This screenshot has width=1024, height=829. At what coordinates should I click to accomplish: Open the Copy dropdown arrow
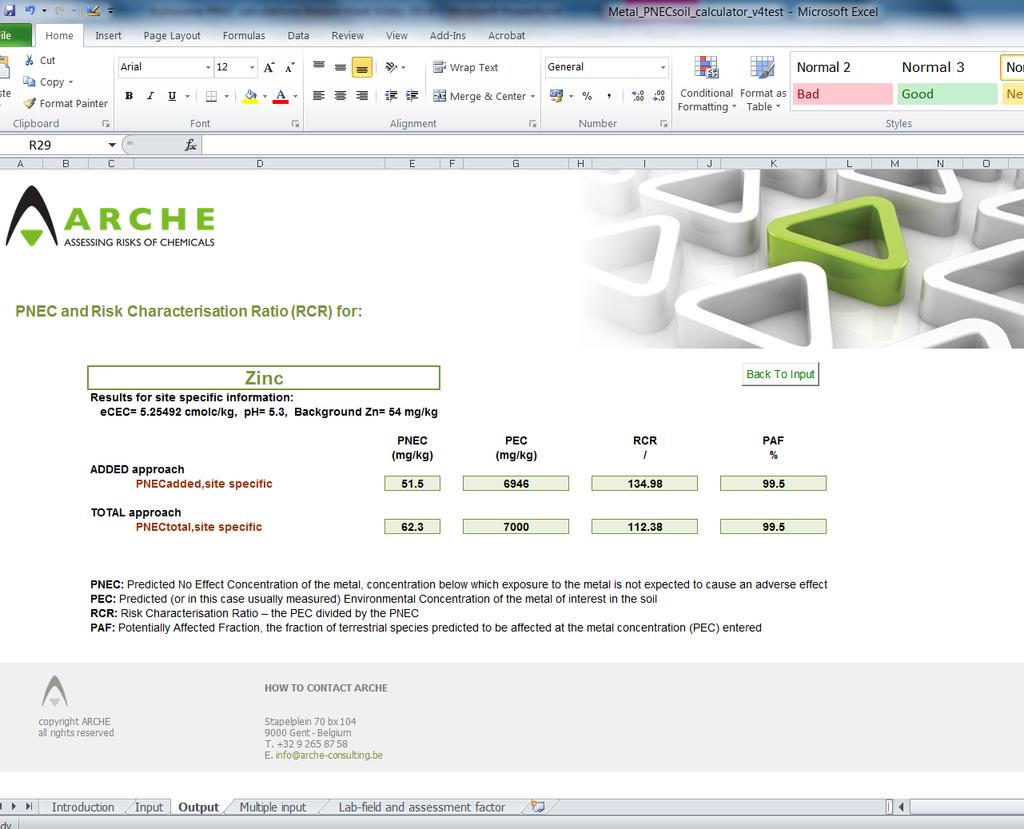(71, 82)
